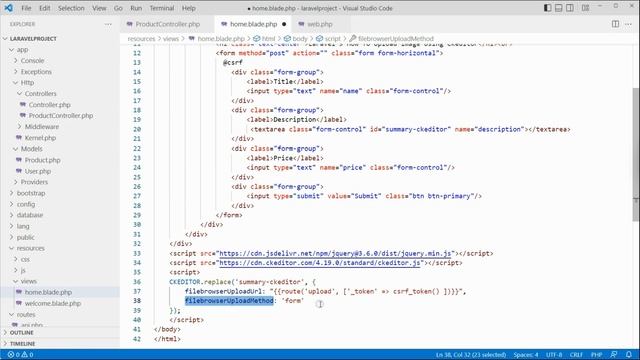This screenshot has height=360, width=640.
Task: Collapse the LARAVELPROJECT root folder
Action: (33, 38)
